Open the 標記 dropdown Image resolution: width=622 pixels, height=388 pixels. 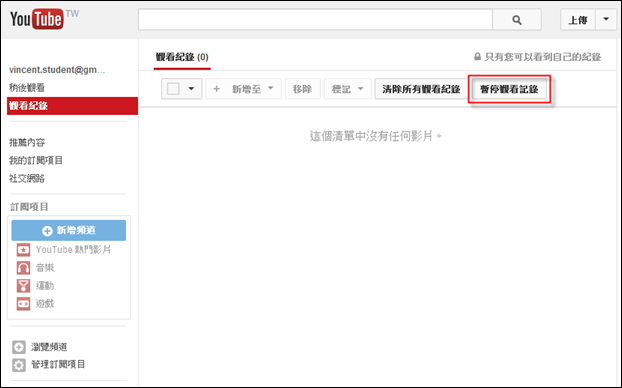[347, 89]
